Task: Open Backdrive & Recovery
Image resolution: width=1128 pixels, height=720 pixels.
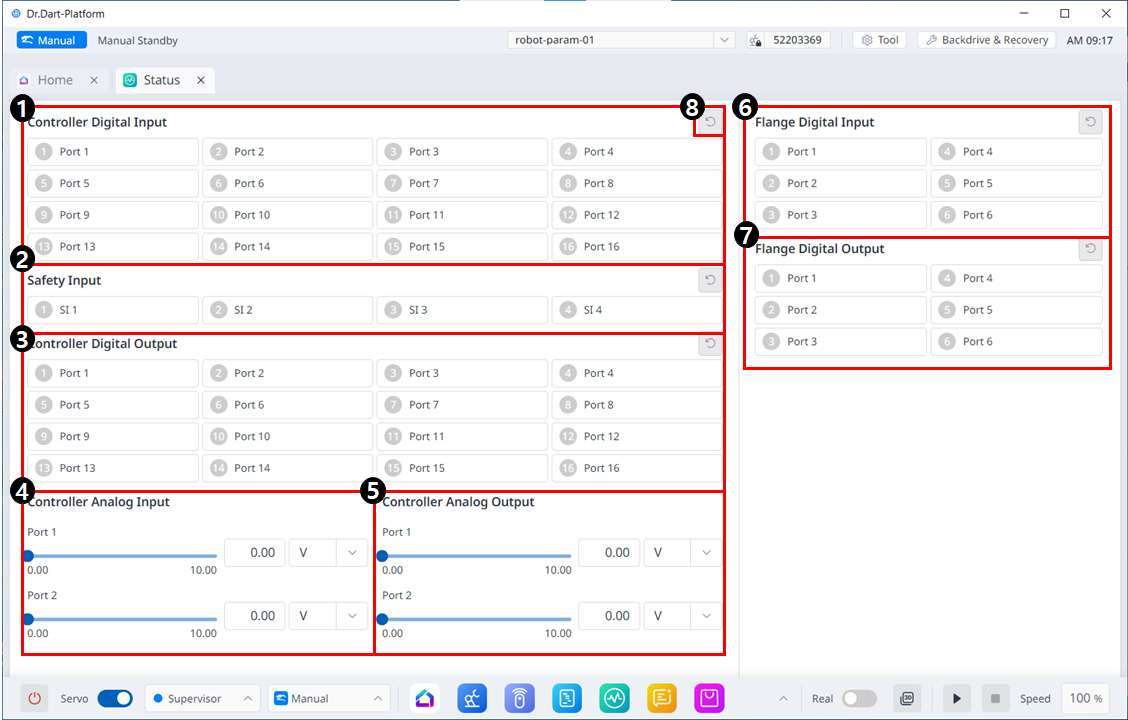Action: (986, 40)
